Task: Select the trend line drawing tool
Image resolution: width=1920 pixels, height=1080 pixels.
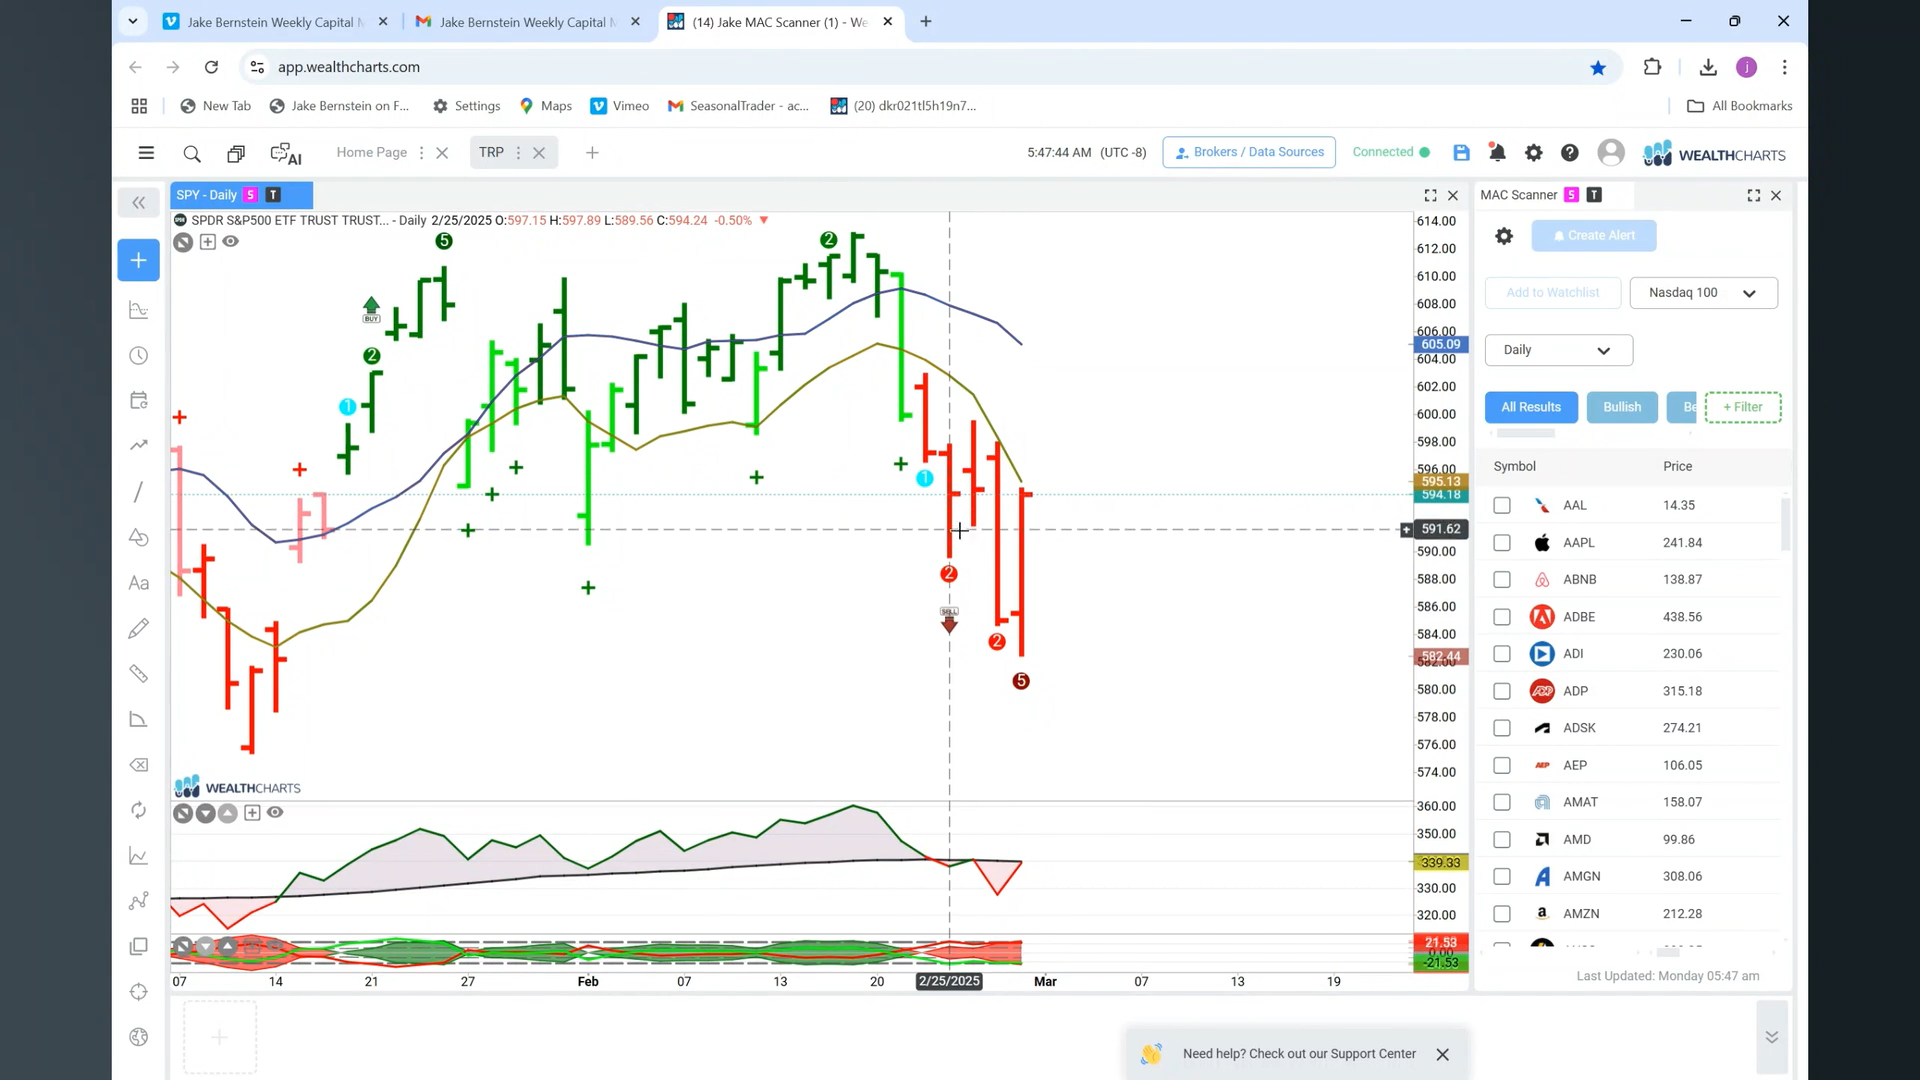Action: tap(139, 492)
